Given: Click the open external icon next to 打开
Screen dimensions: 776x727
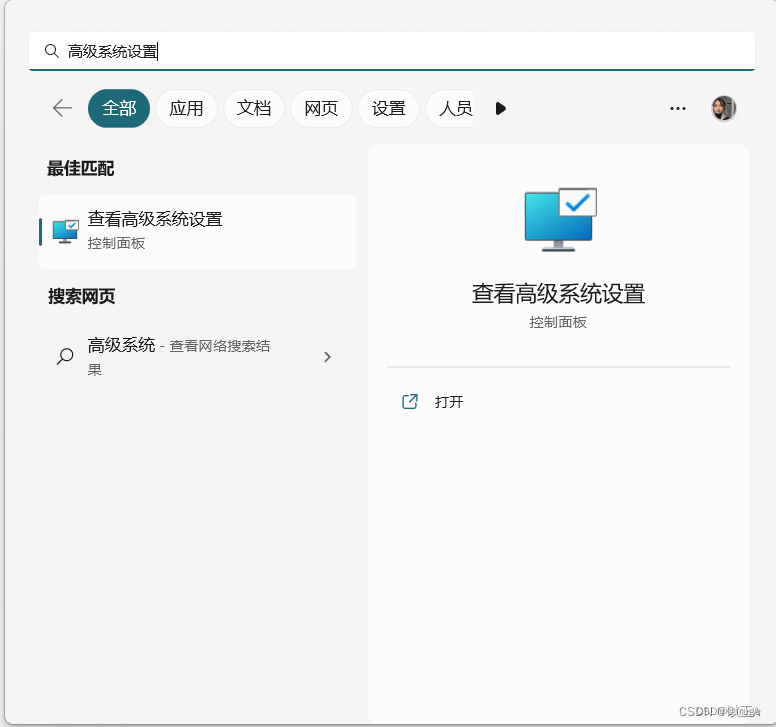Looking at the screenshot, I should coord(410,401).
